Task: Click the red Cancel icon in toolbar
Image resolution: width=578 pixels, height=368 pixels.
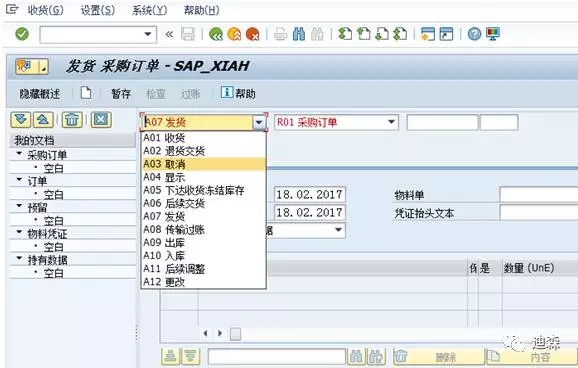Action: click(x=253, y=34)
